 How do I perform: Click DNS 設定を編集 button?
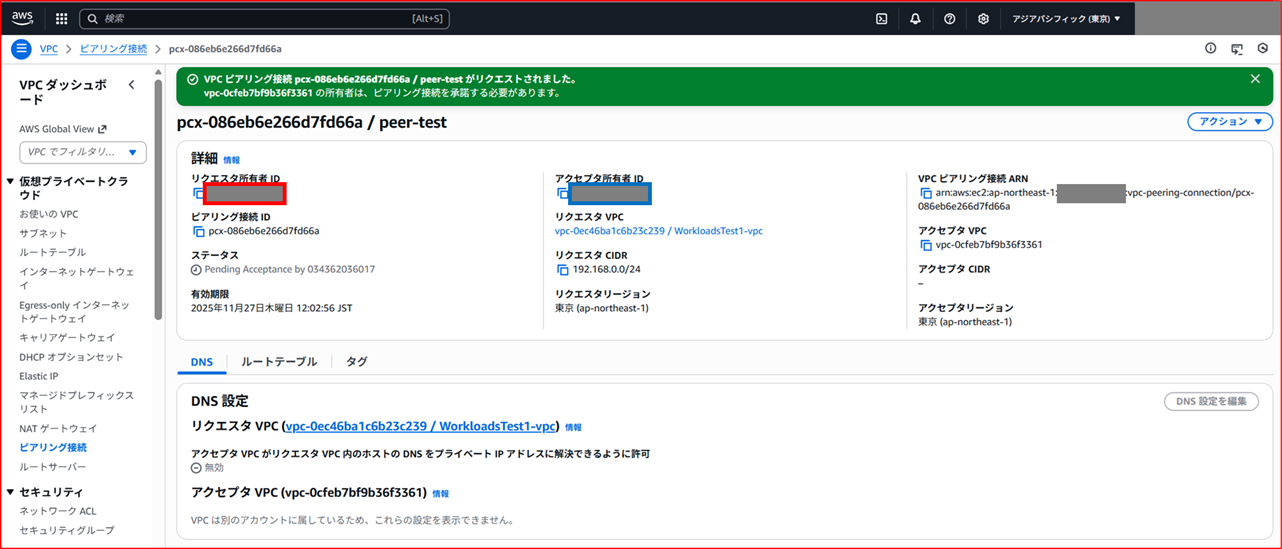point(1211,401)
